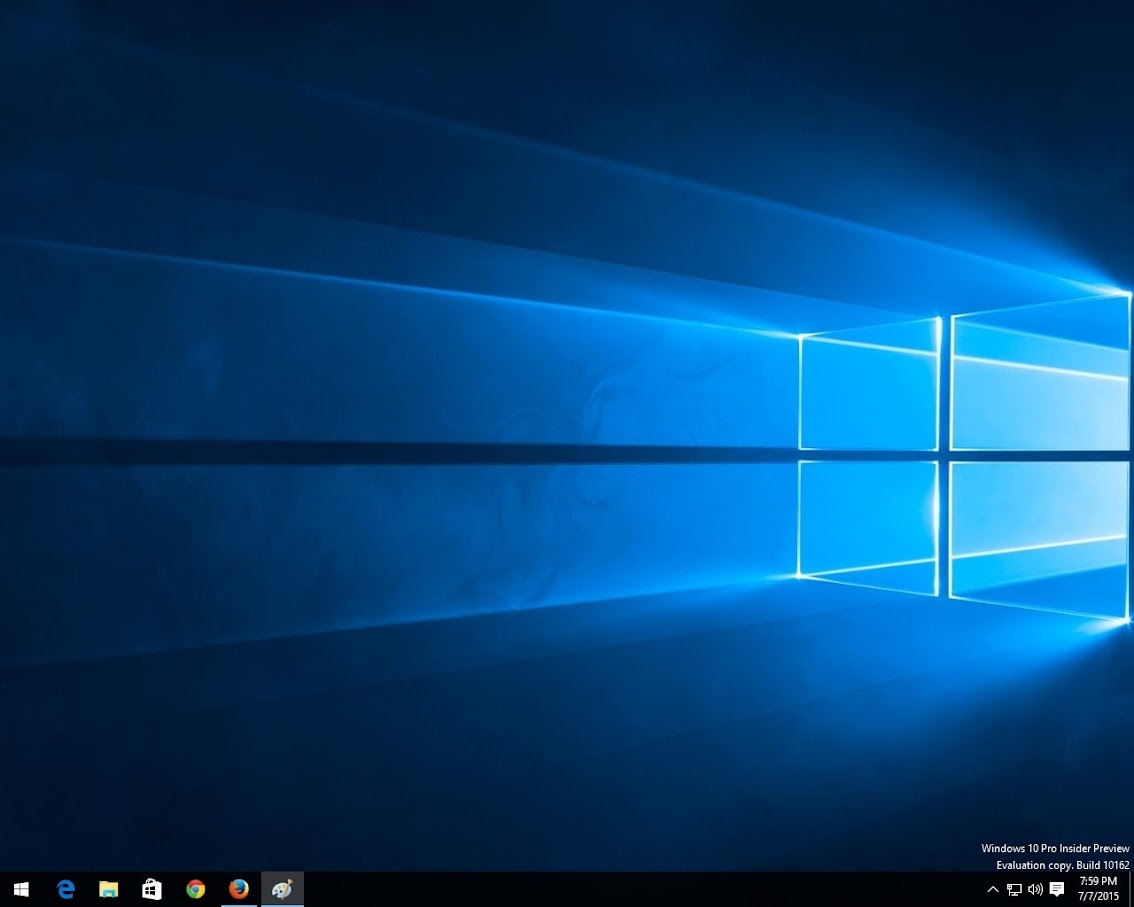Image resolution: width=1134 pixels, height=907 pixels.
Task: Open the Windows Start menu
Action: [x=21, y=889]
